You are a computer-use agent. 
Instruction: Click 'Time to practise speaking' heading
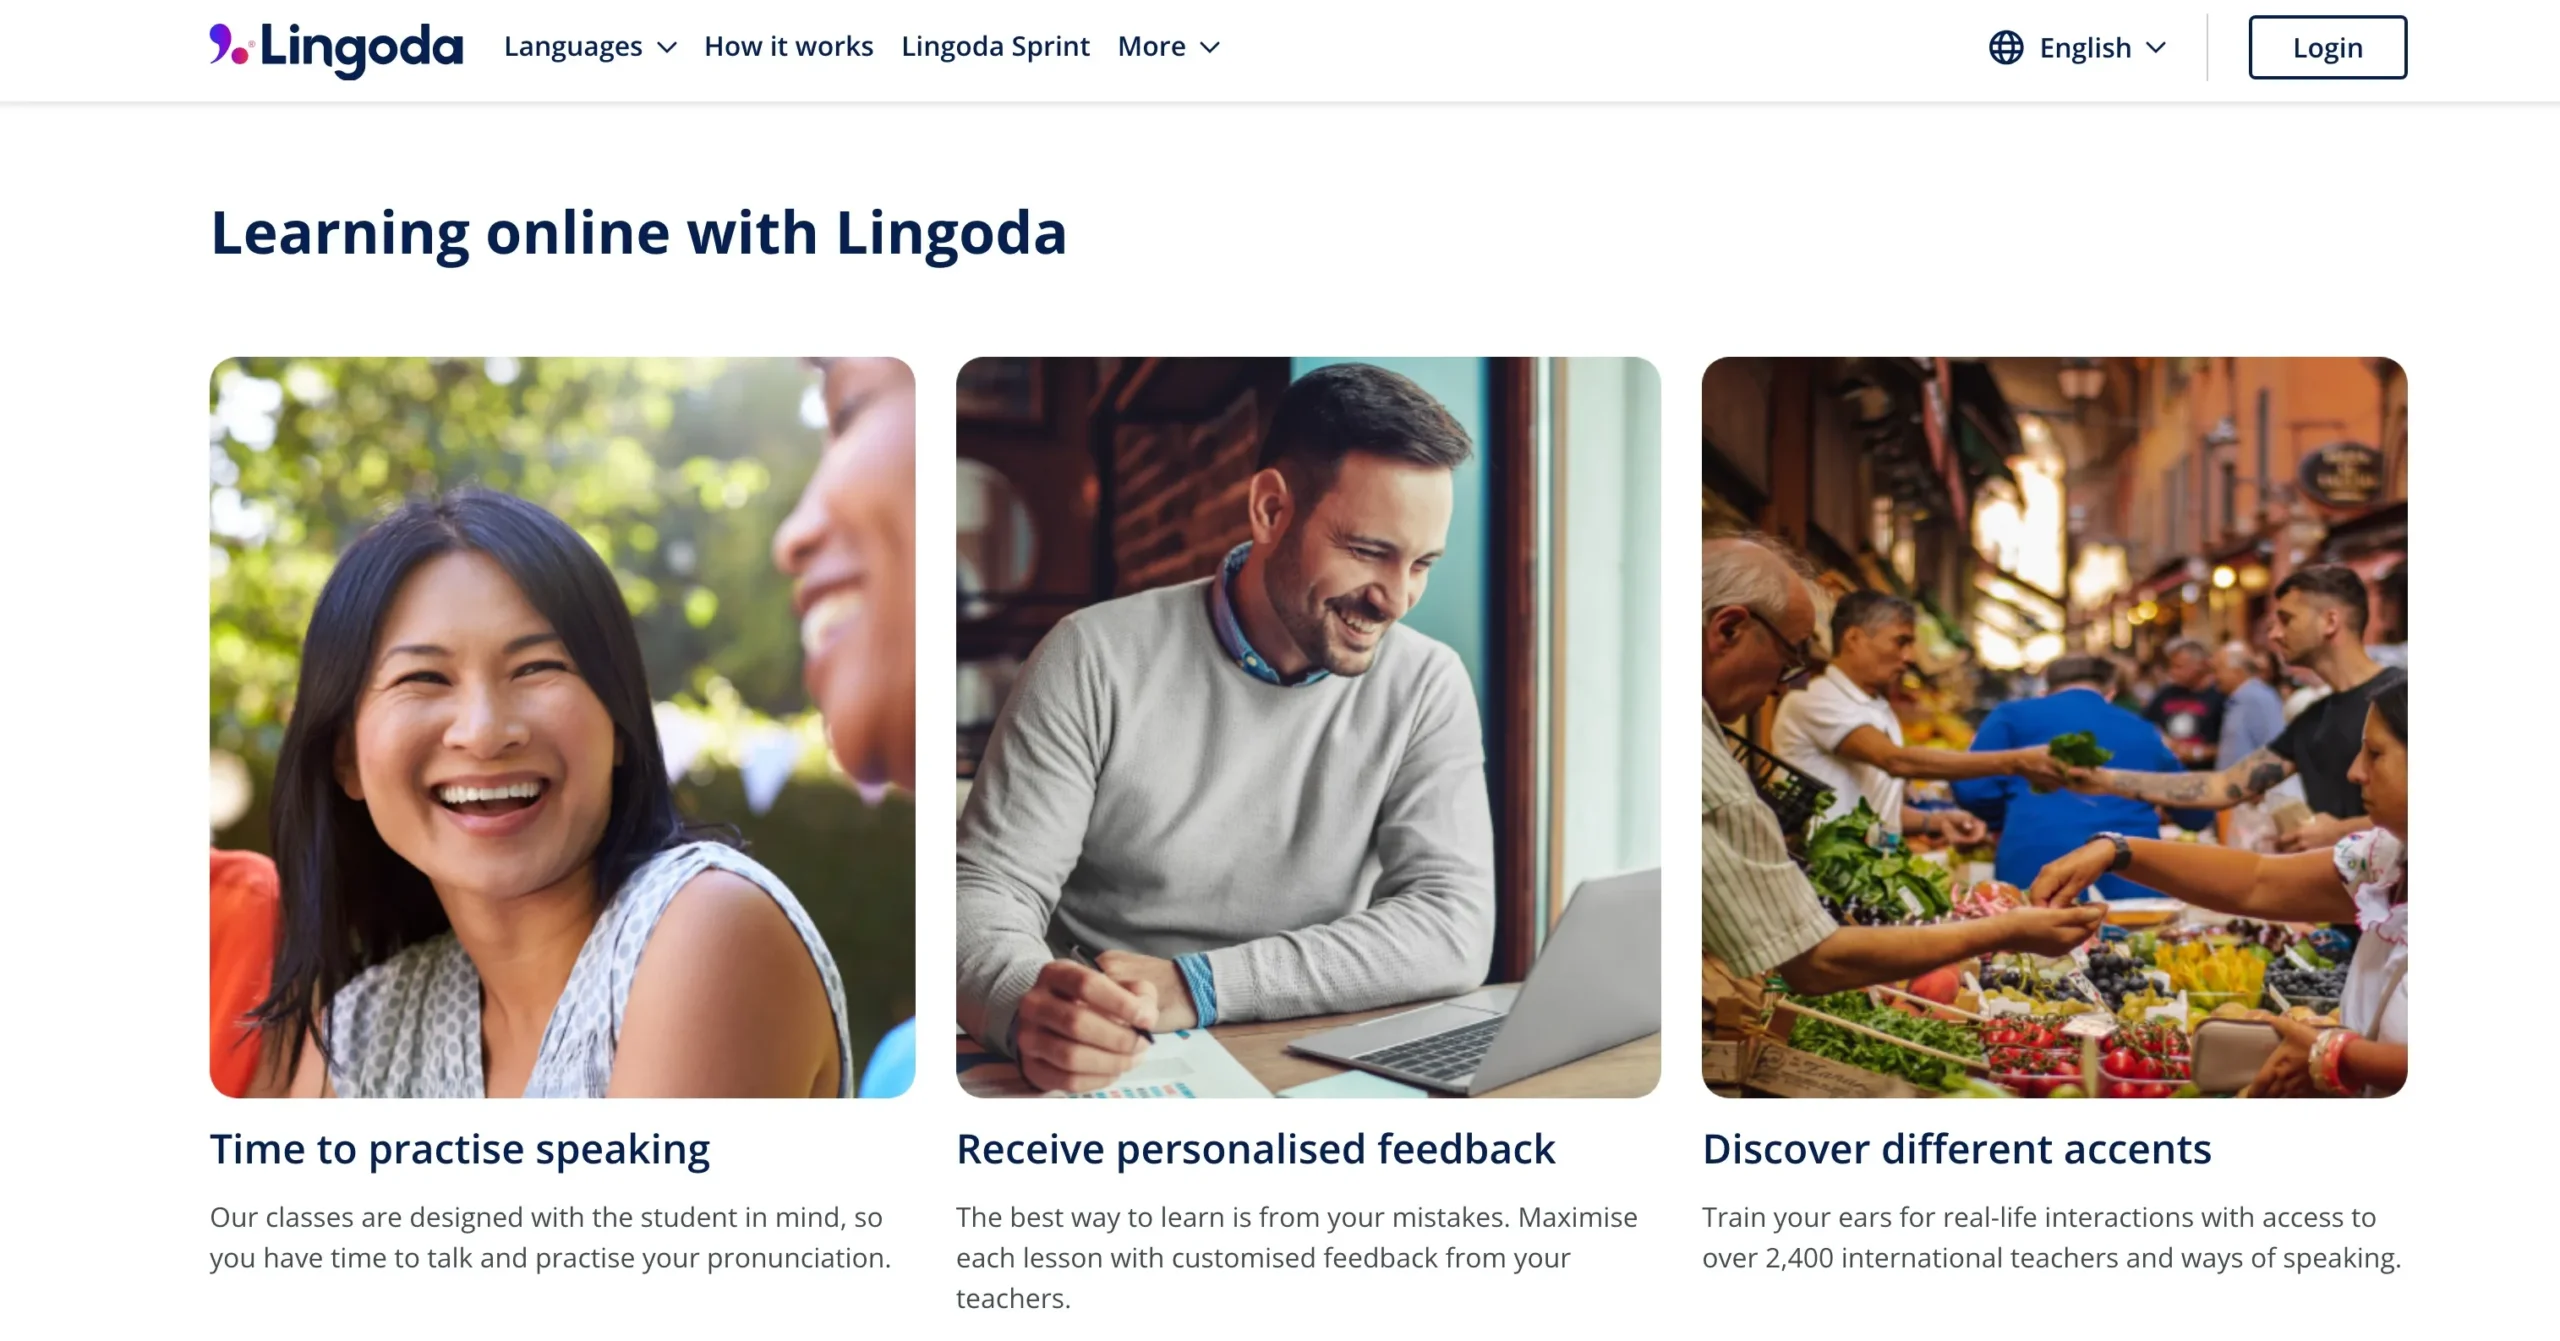(460, 1149)
